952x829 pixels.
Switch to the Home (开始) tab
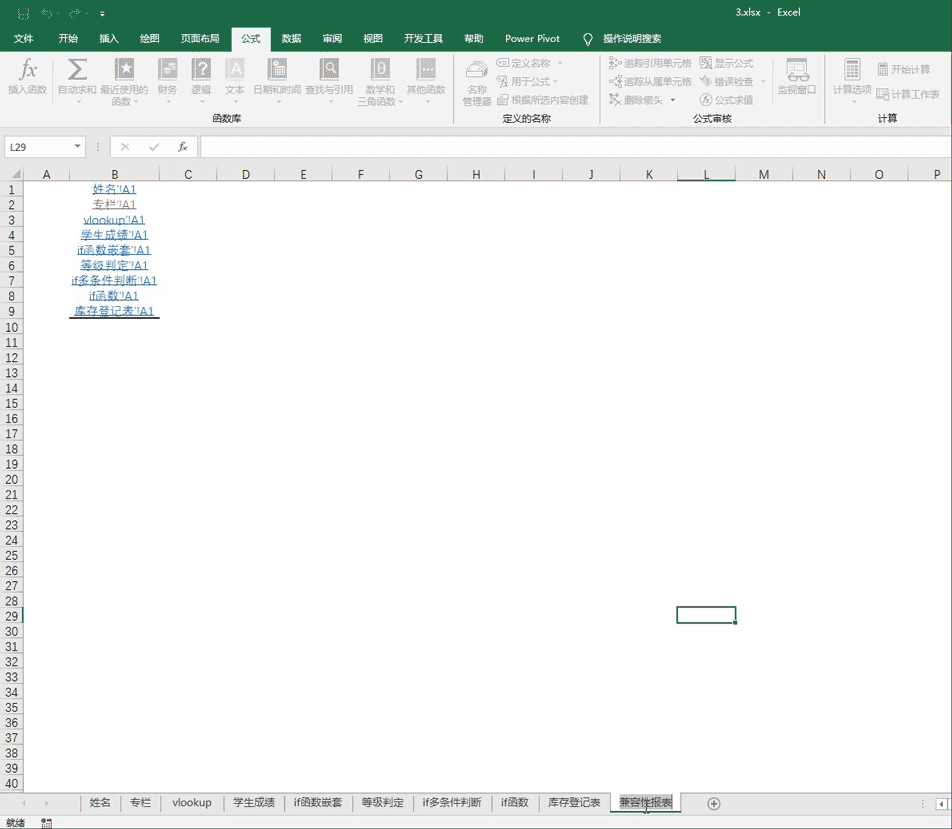(68, 38)
